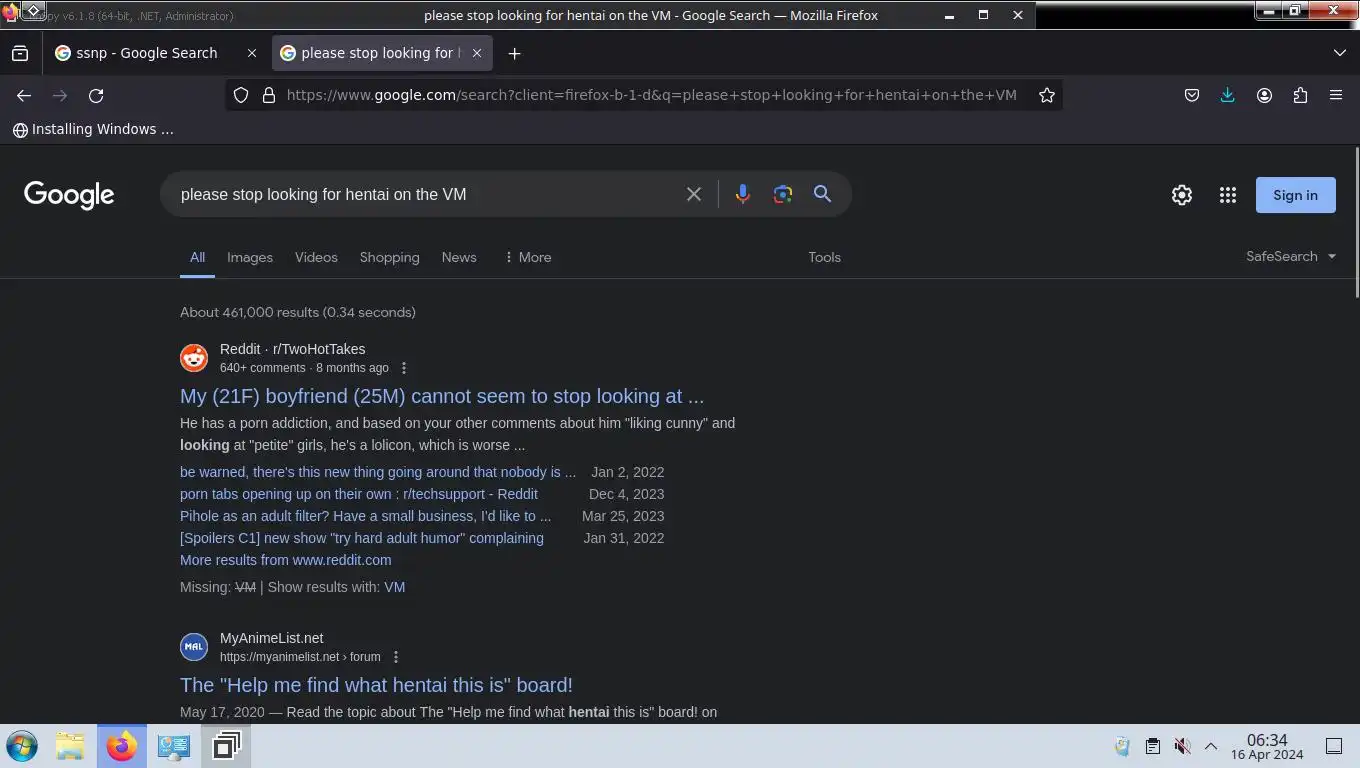Go forward one page in Firefox

tap(60, 95)
